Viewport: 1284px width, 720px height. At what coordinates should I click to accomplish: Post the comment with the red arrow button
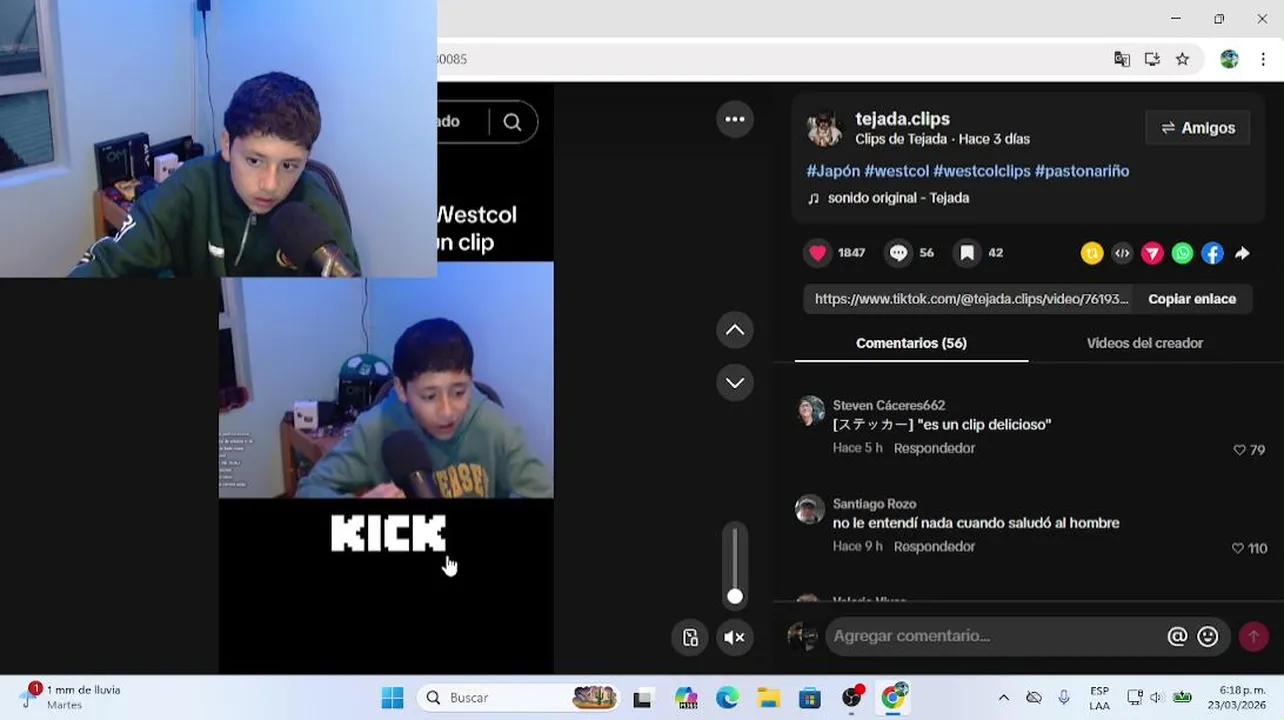click(1253, 636)
